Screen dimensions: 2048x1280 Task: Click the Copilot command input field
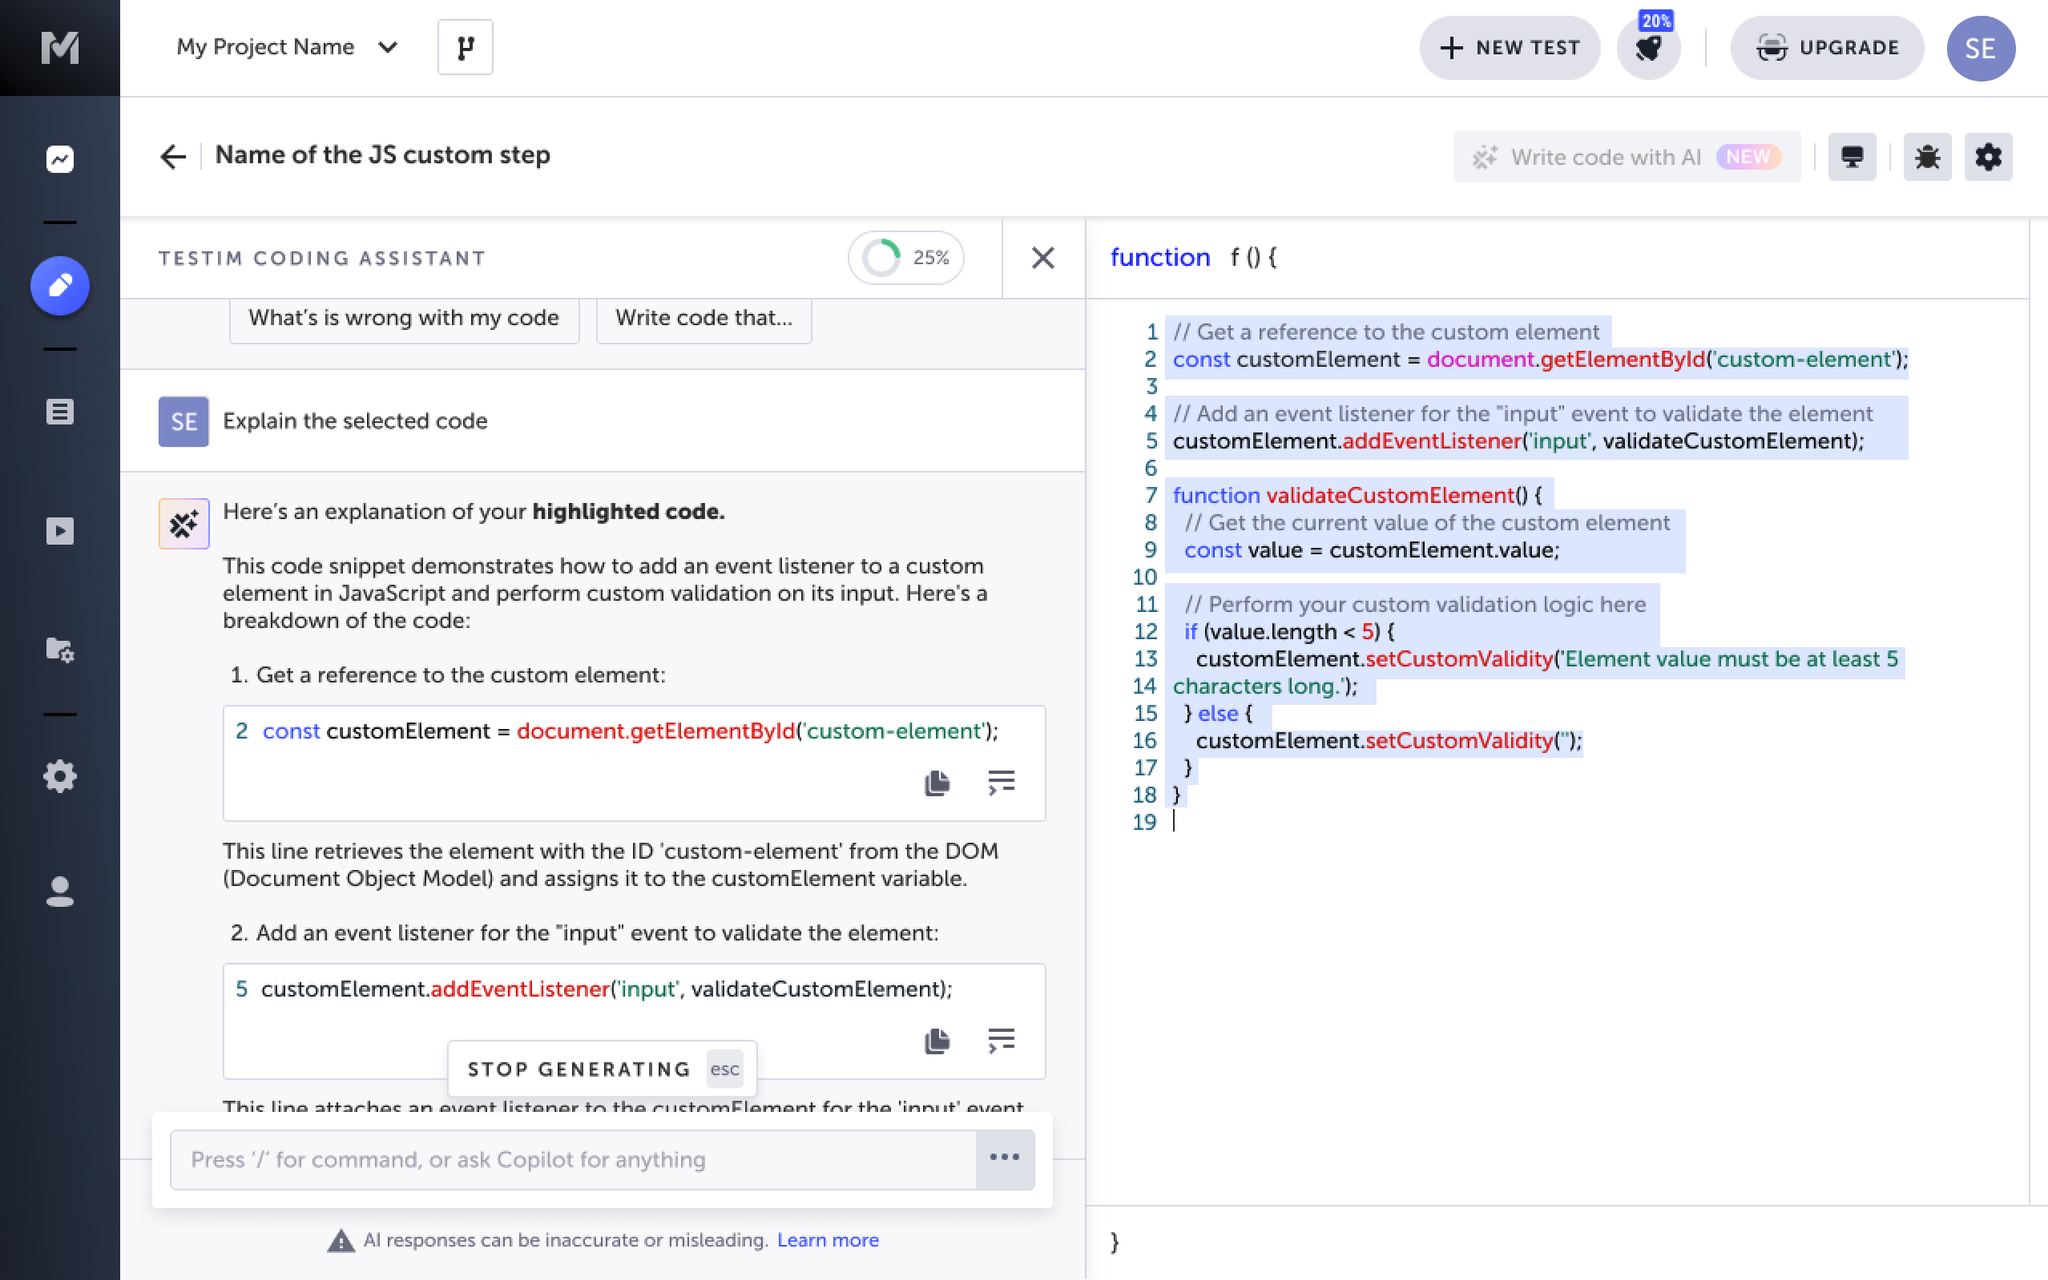(x=570, y=1159)
